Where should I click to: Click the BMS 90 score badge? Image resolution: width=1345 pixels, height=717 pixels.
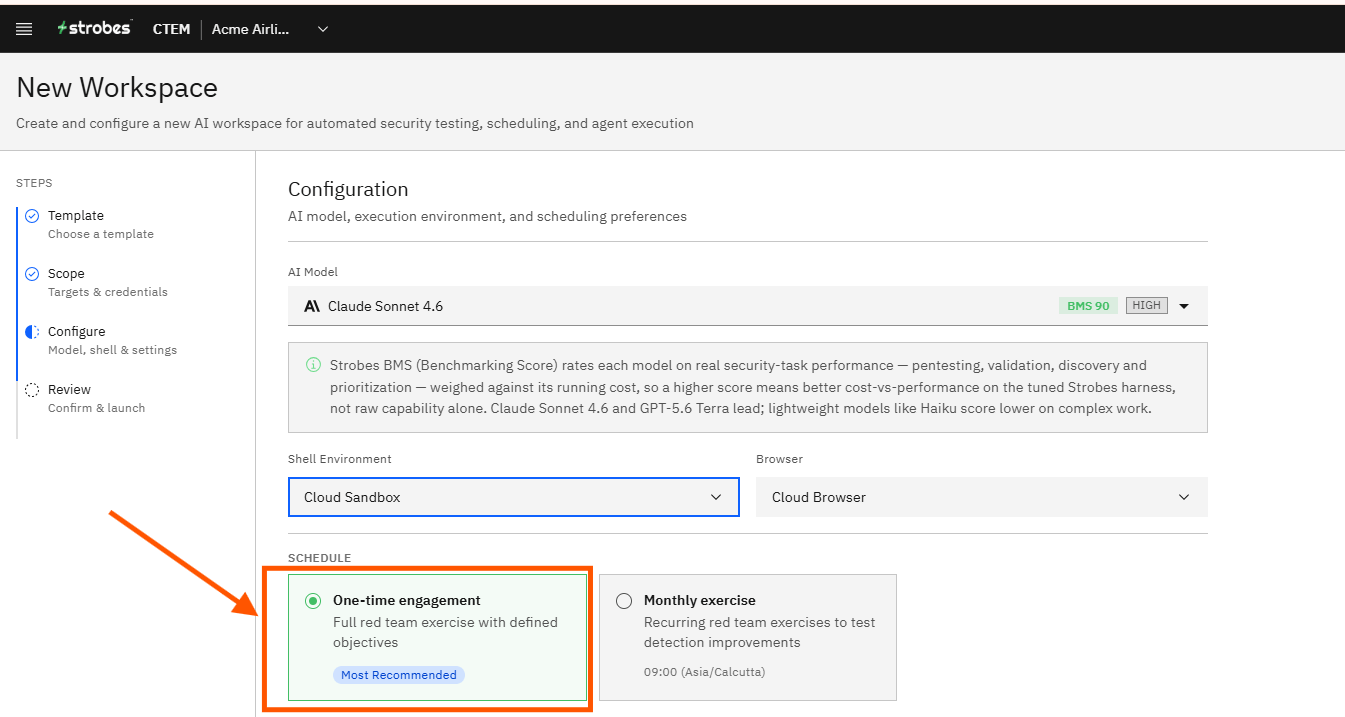[1088, 306]
